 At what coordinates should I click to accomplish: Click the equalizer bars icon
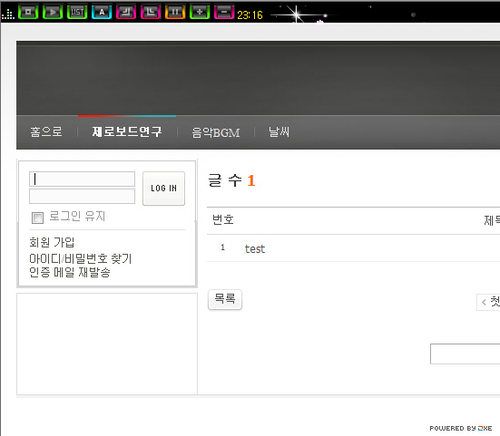[8, 15]
